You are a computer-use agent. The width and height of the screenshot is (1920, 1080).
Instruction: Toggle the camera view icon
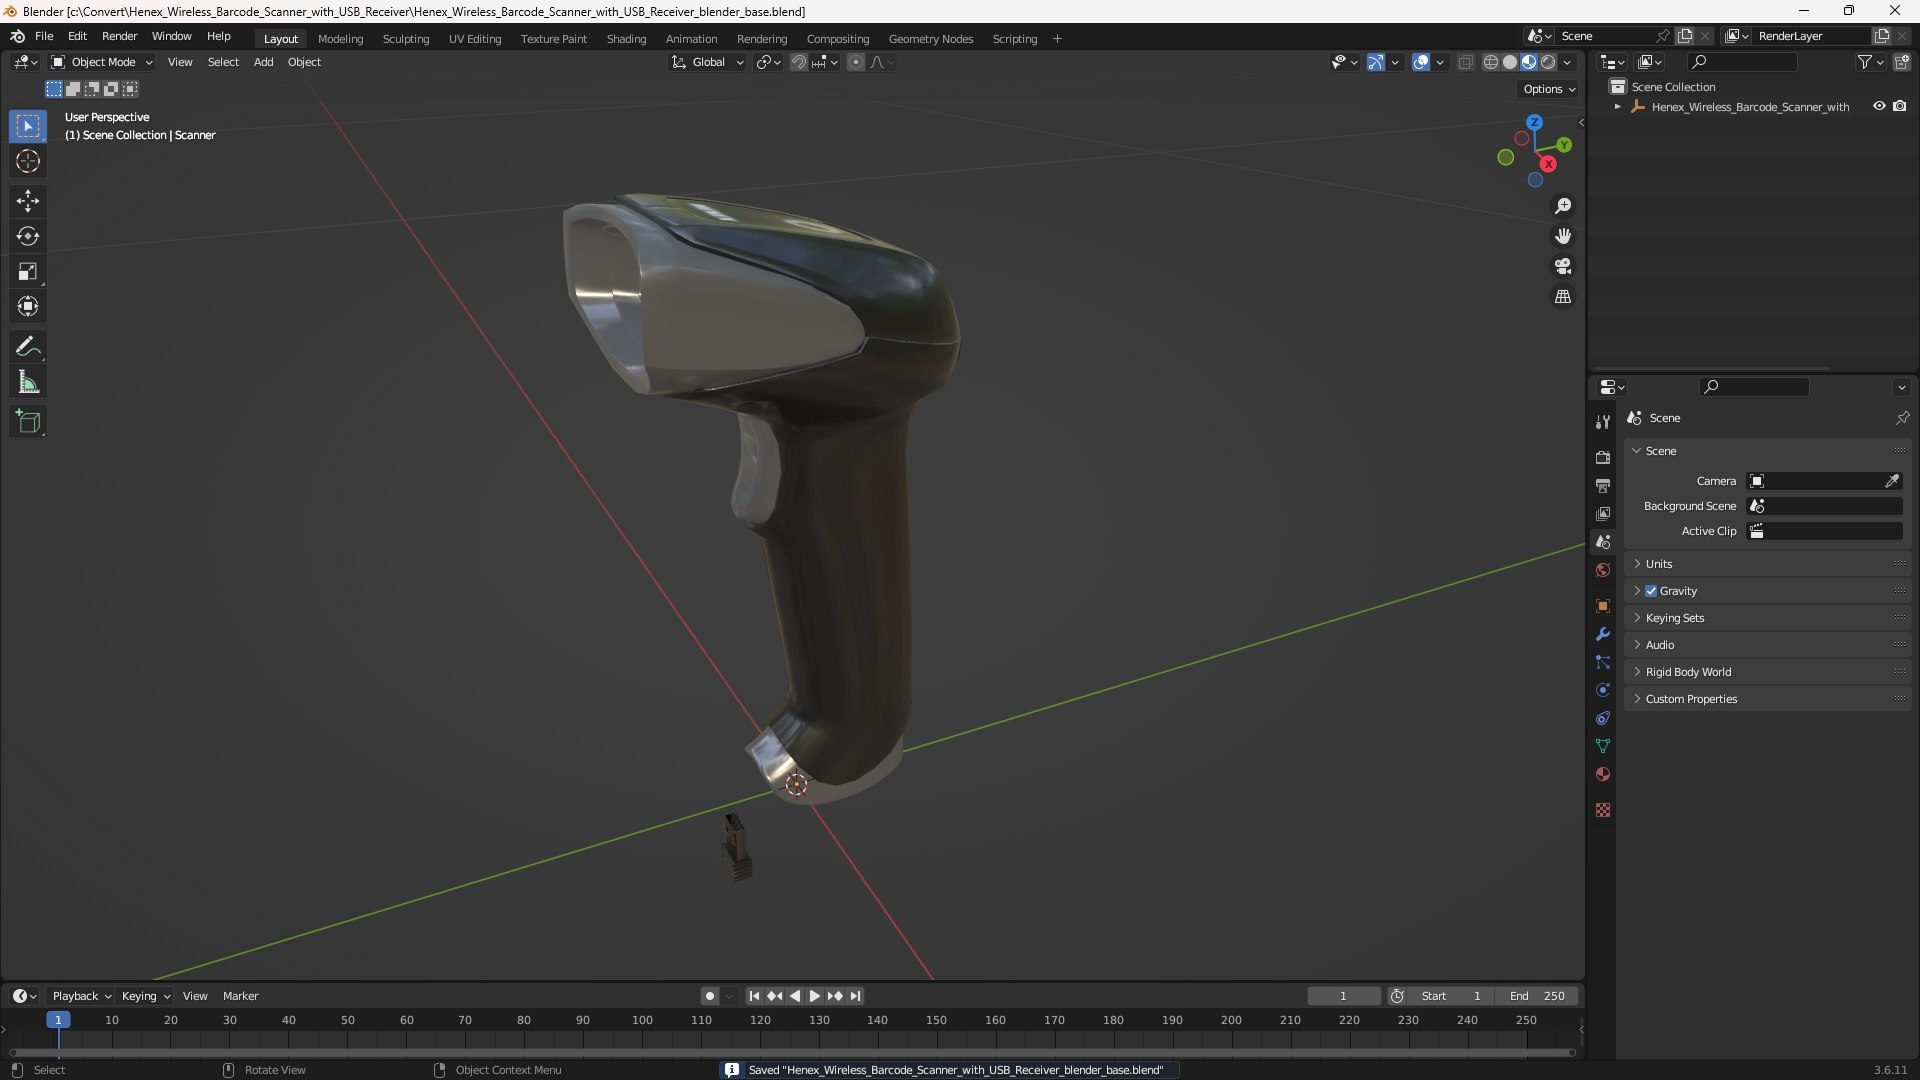[x=1563, y=266]
